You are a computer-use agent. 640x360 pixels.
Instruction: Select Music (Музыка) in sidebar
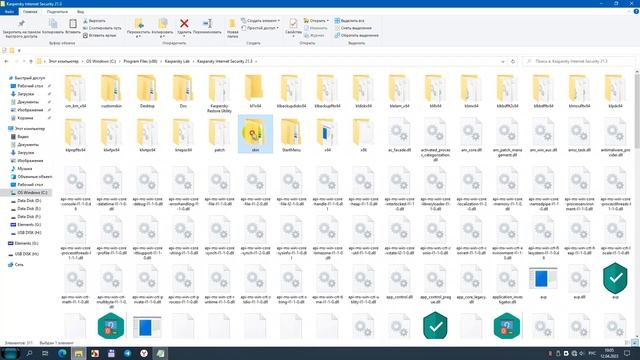pyautogui.click(x=24, y=169)
